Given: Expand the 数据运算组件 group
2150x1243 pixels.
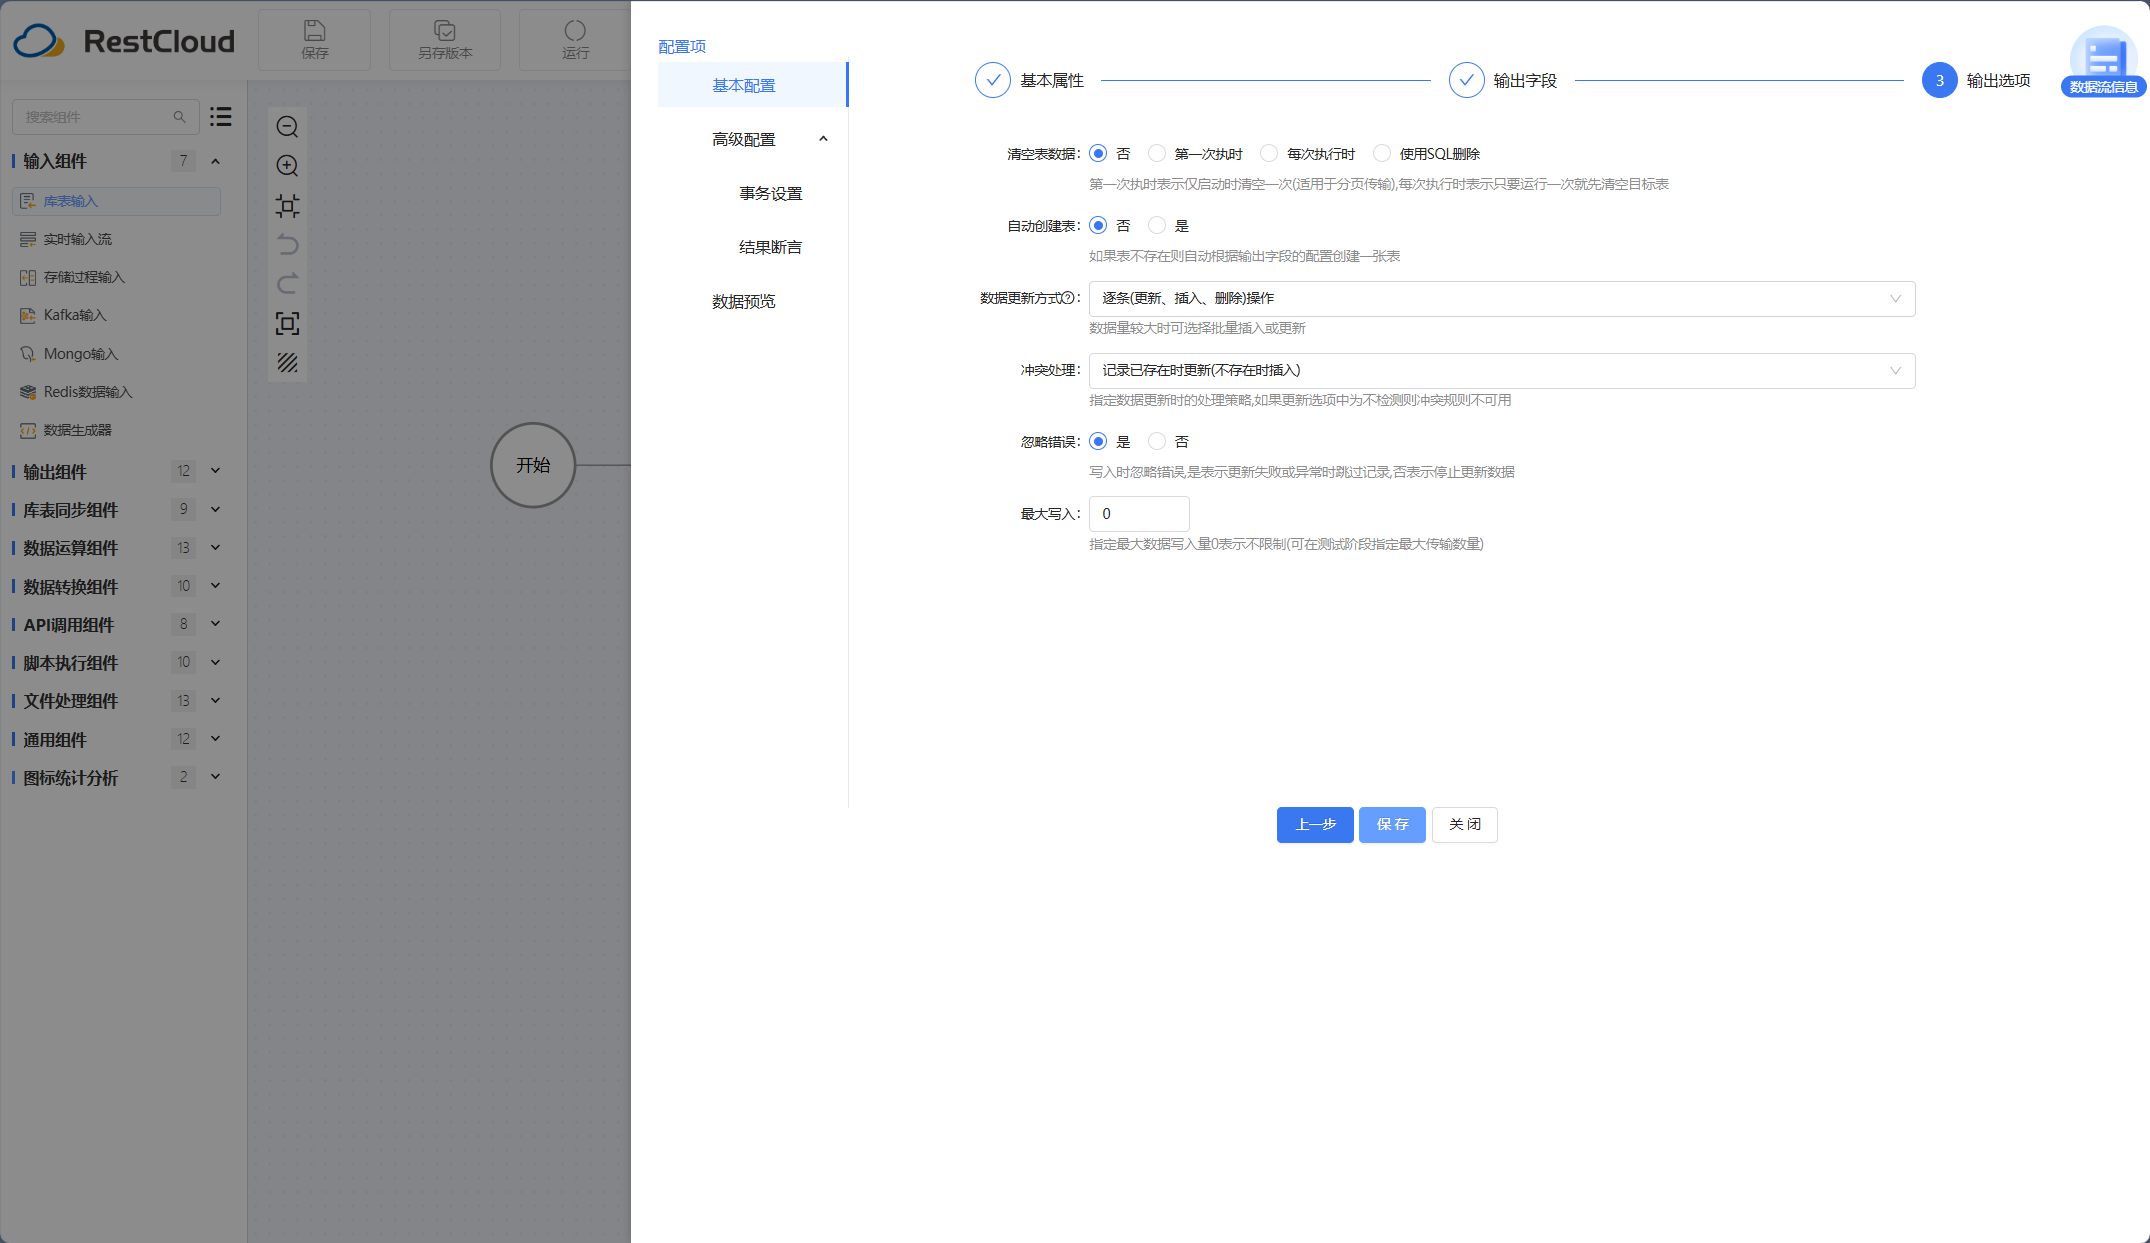Looking at the screenshot, I should pos(215,548).
